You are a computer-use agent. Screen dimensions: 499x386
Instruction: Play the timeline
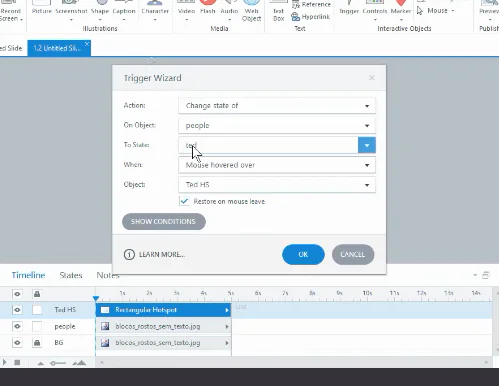pyautogui.click(x=4, y=363)
